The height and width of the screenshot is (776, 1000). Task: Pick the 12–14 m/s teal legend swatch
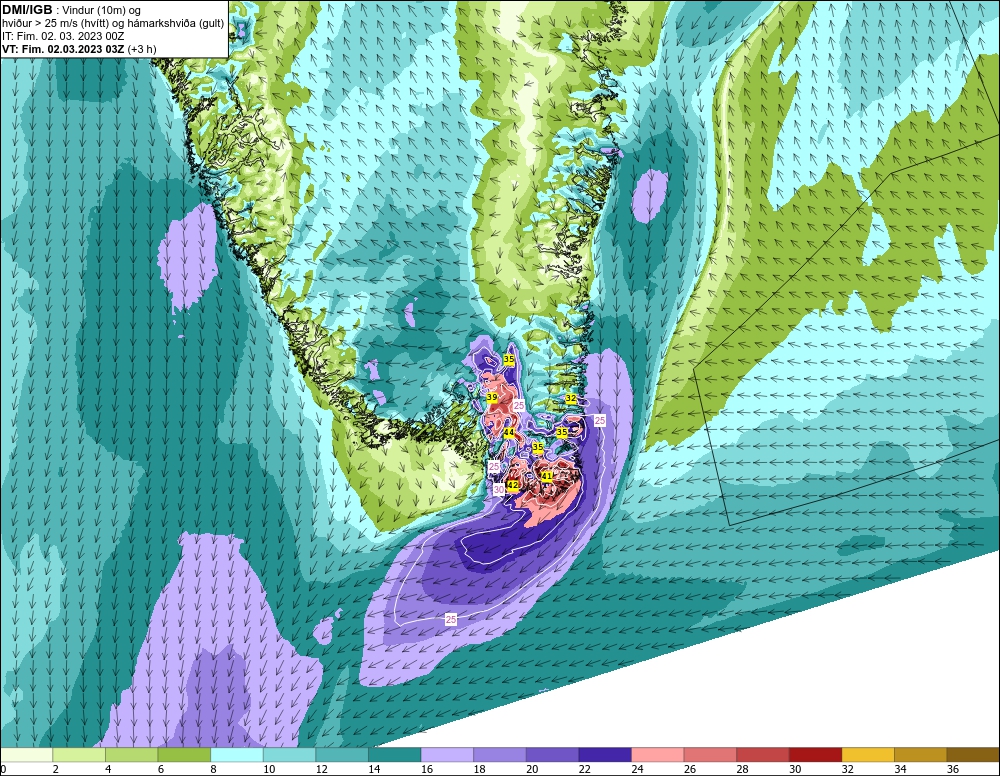[342, 755]
